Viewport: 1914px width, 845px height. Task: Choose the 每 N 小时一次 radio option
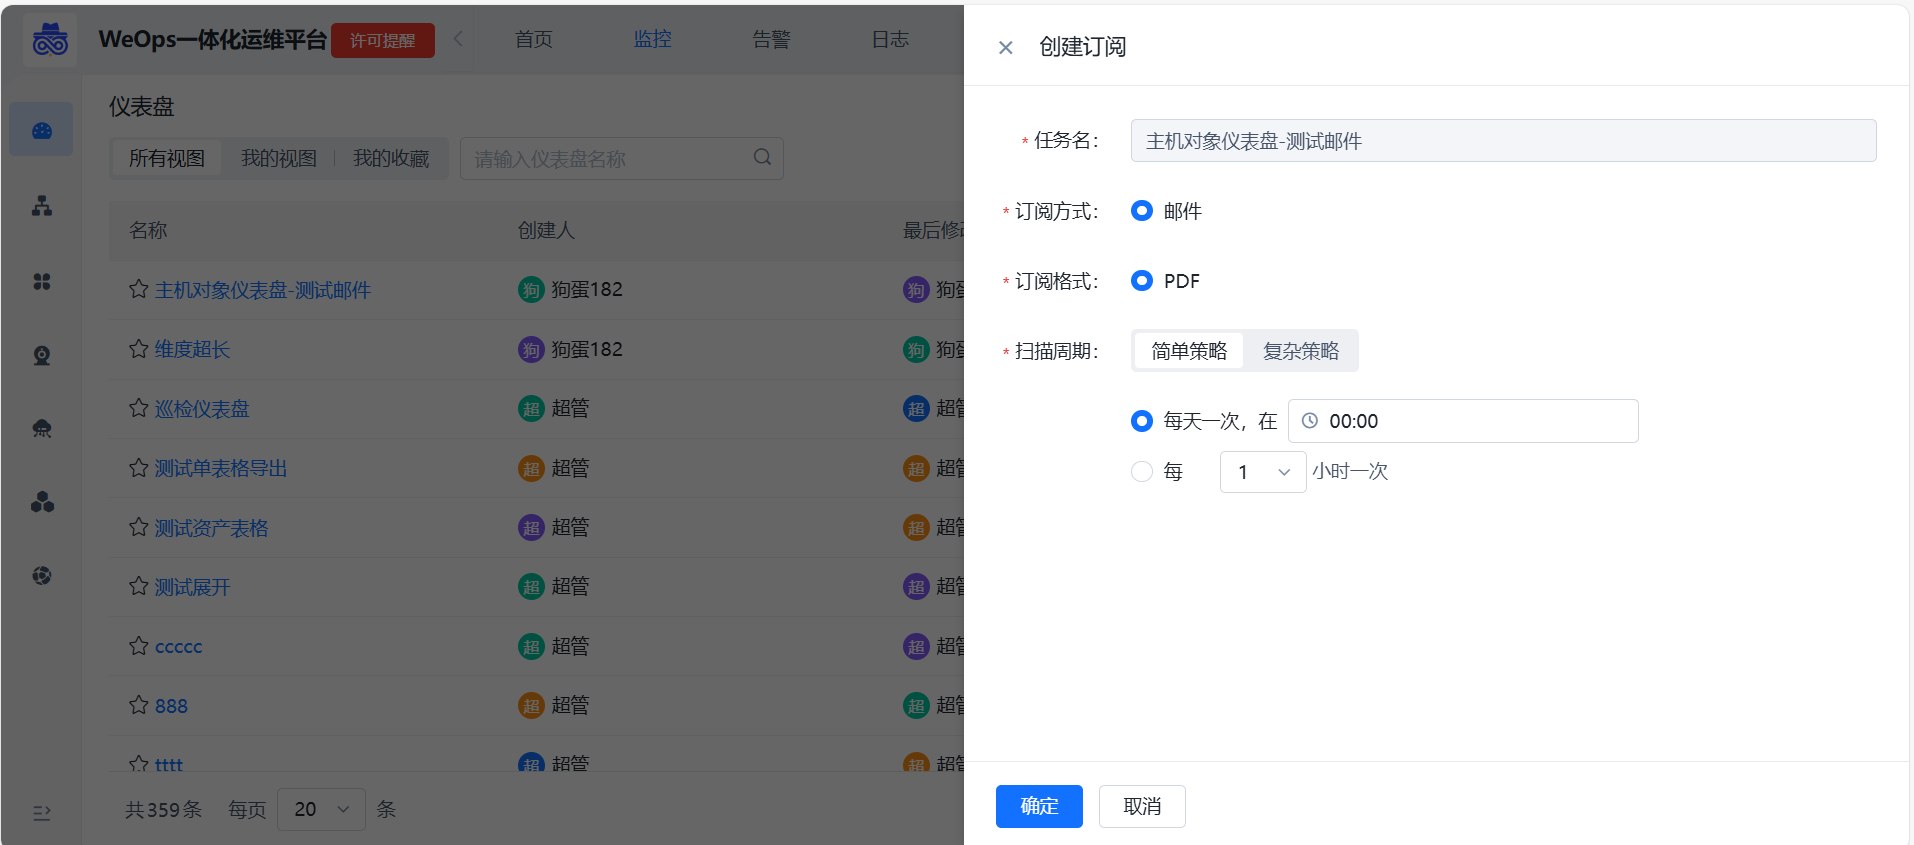click(x=1141, y=472)
